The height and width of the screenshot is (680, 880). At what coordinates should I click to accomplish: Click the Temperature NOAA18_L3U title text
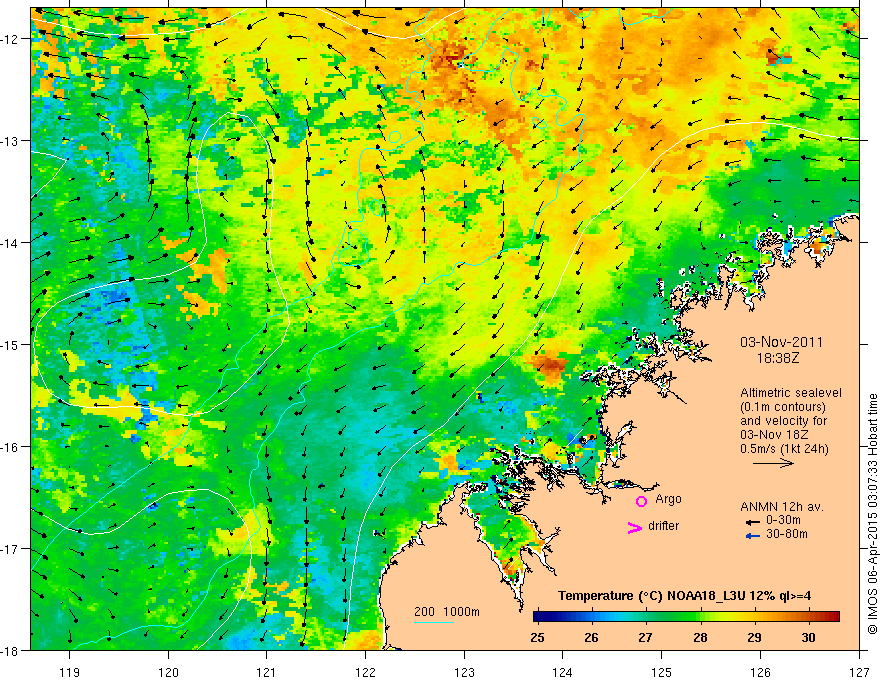pyautogui.click(x=684, y=596)
